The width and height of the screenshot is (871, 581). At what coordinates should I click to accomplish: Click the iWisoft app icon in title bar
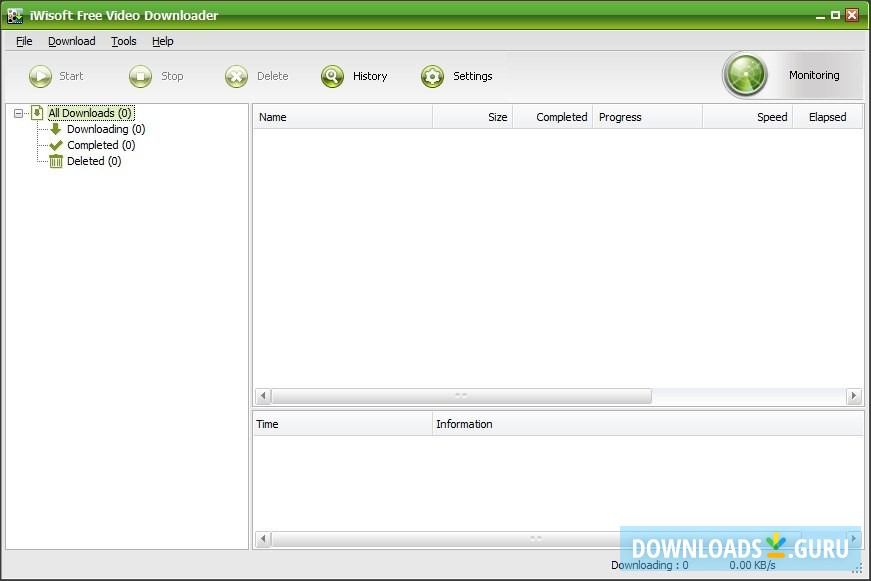pyautogui.click(x=15, y=15)
